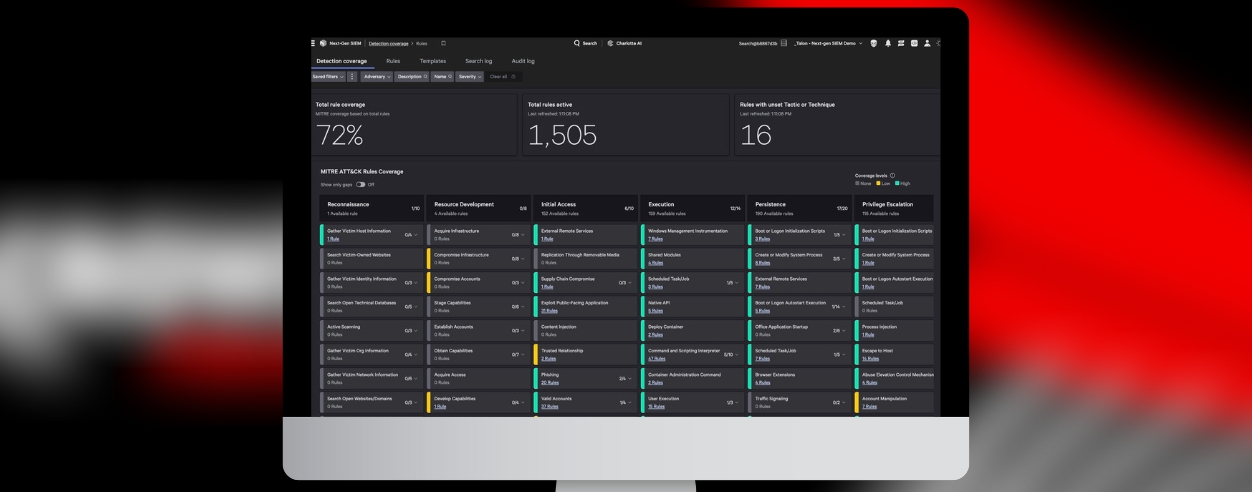The image size is (1252, 492).
Task: Open the Saved filters dropdown
Action: pos(328,77)
